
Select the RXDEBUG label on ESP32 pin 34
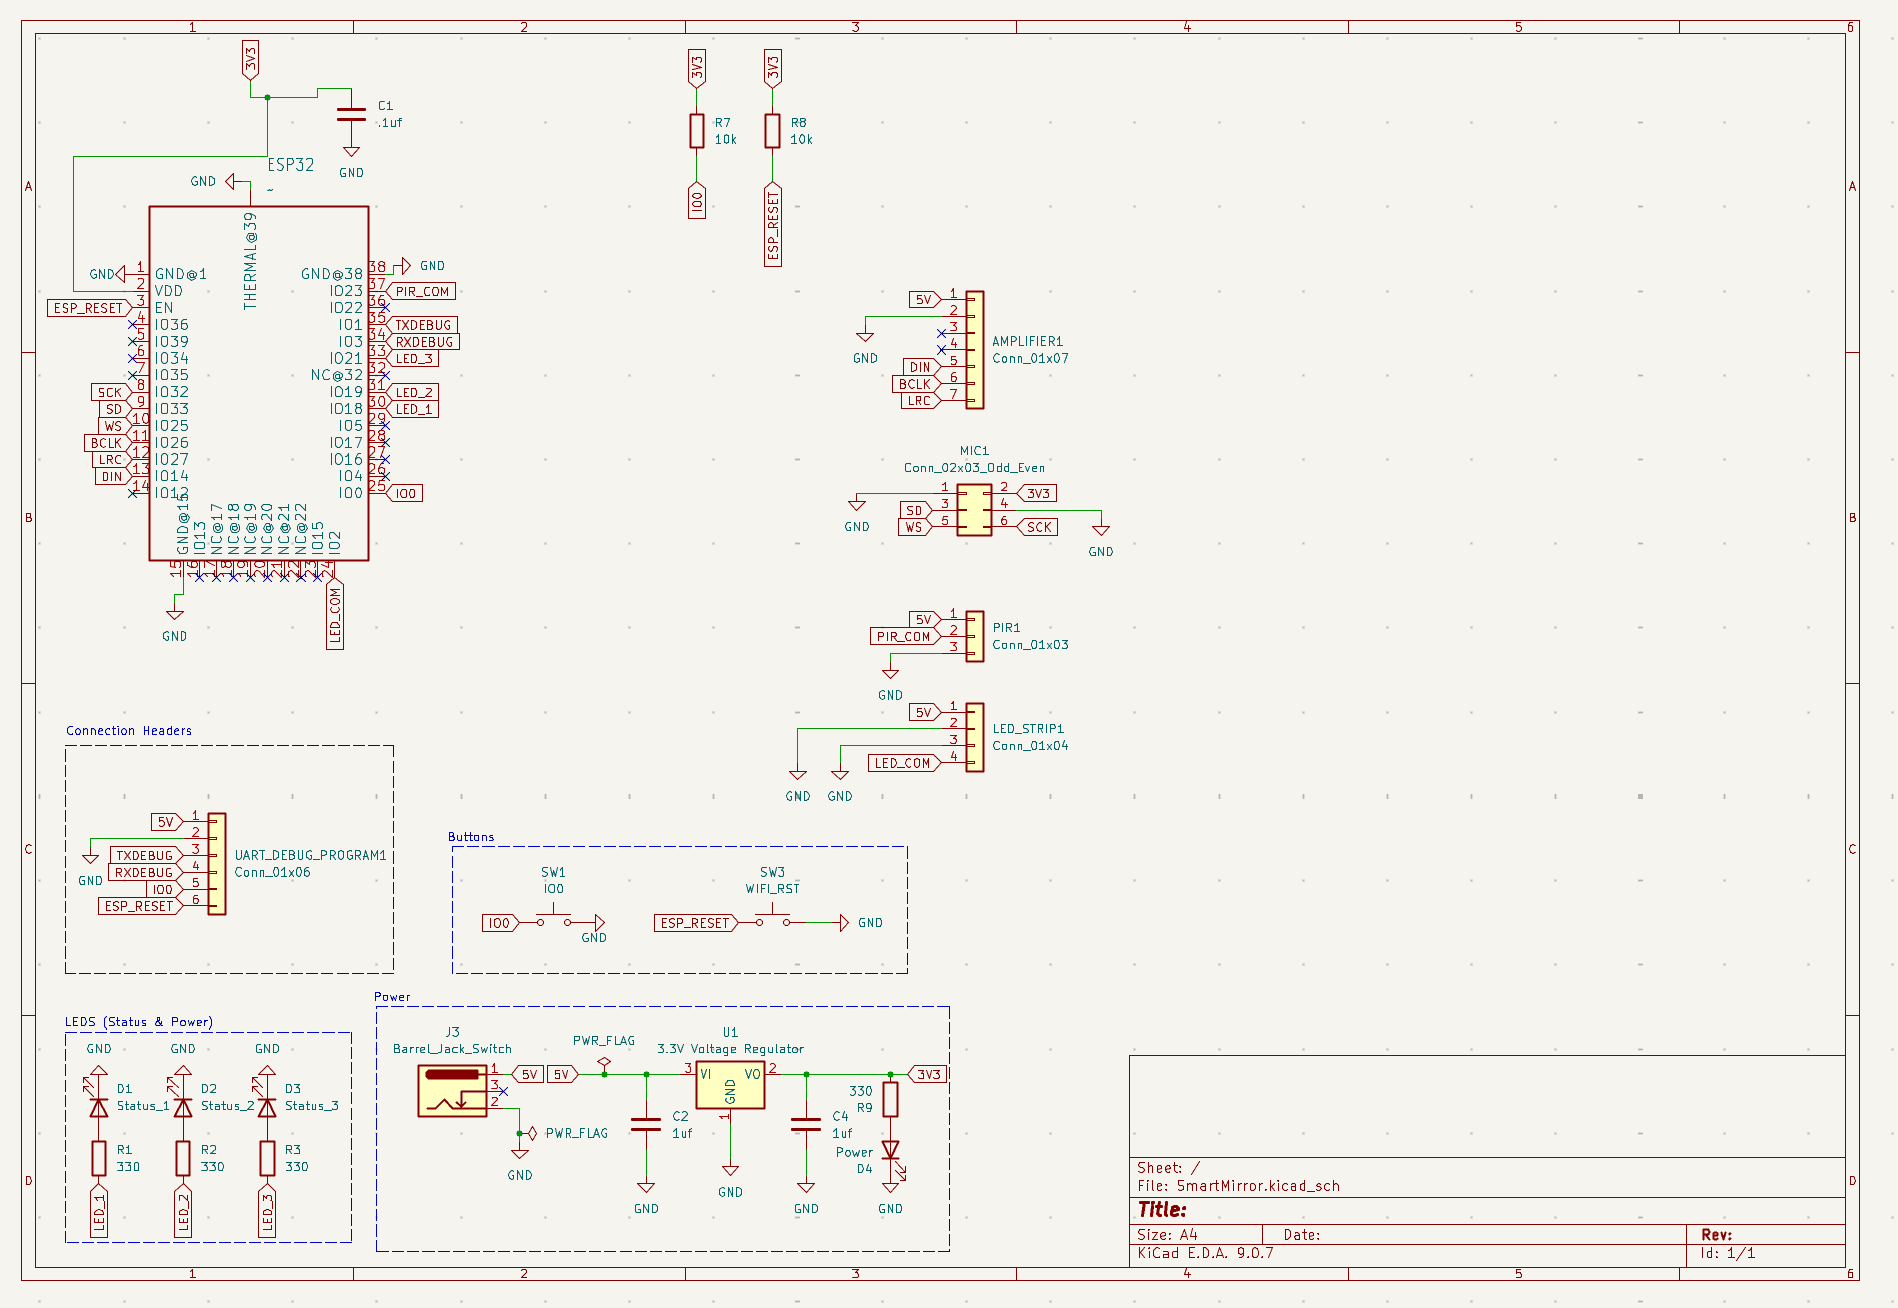423,342
